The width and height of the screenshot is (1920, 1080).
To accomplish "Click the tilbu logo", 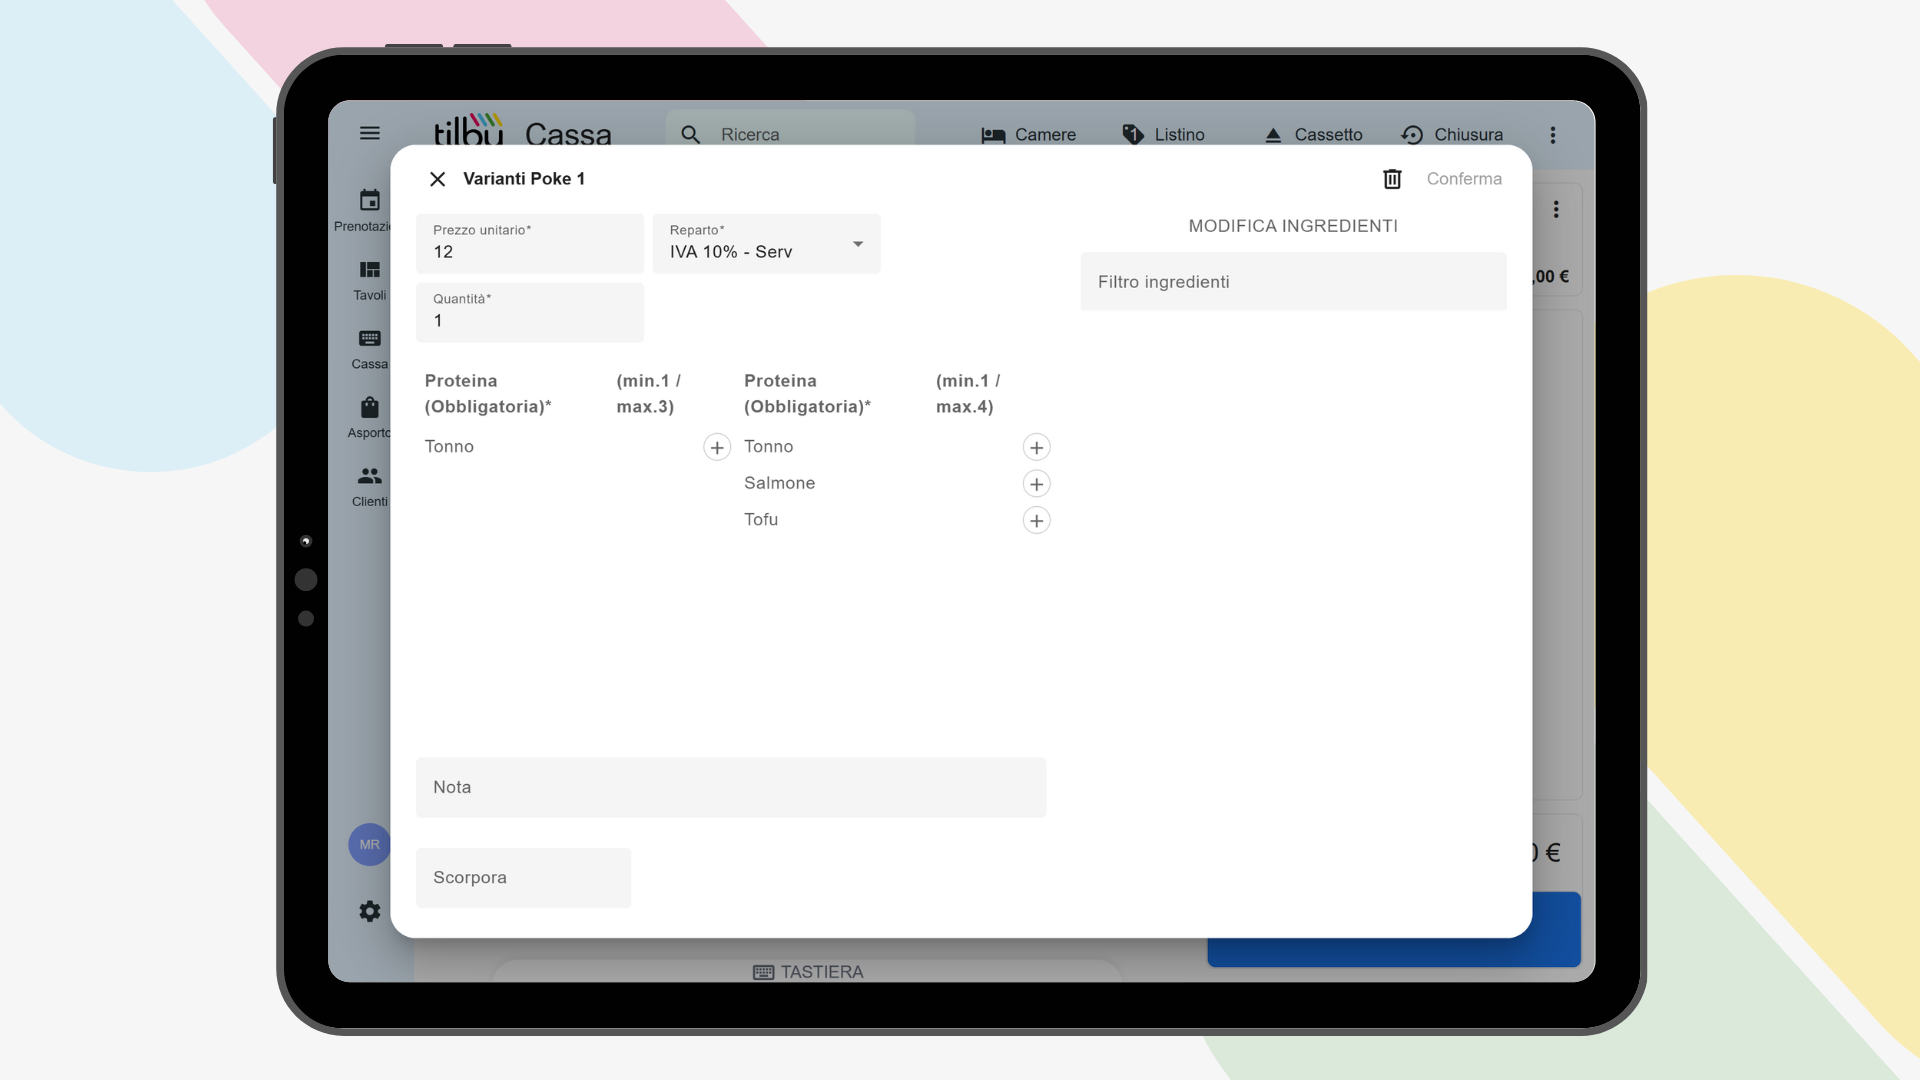I will [468, 130].
